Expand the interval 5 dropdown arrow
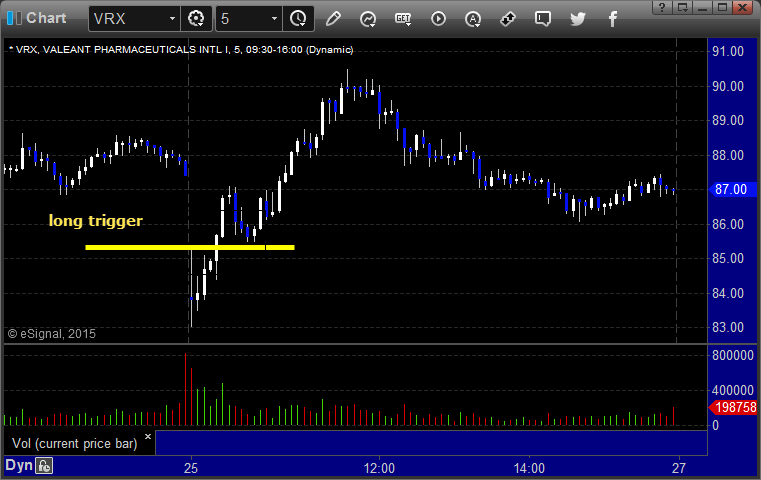The image size is (761, 480). (274, 19)
